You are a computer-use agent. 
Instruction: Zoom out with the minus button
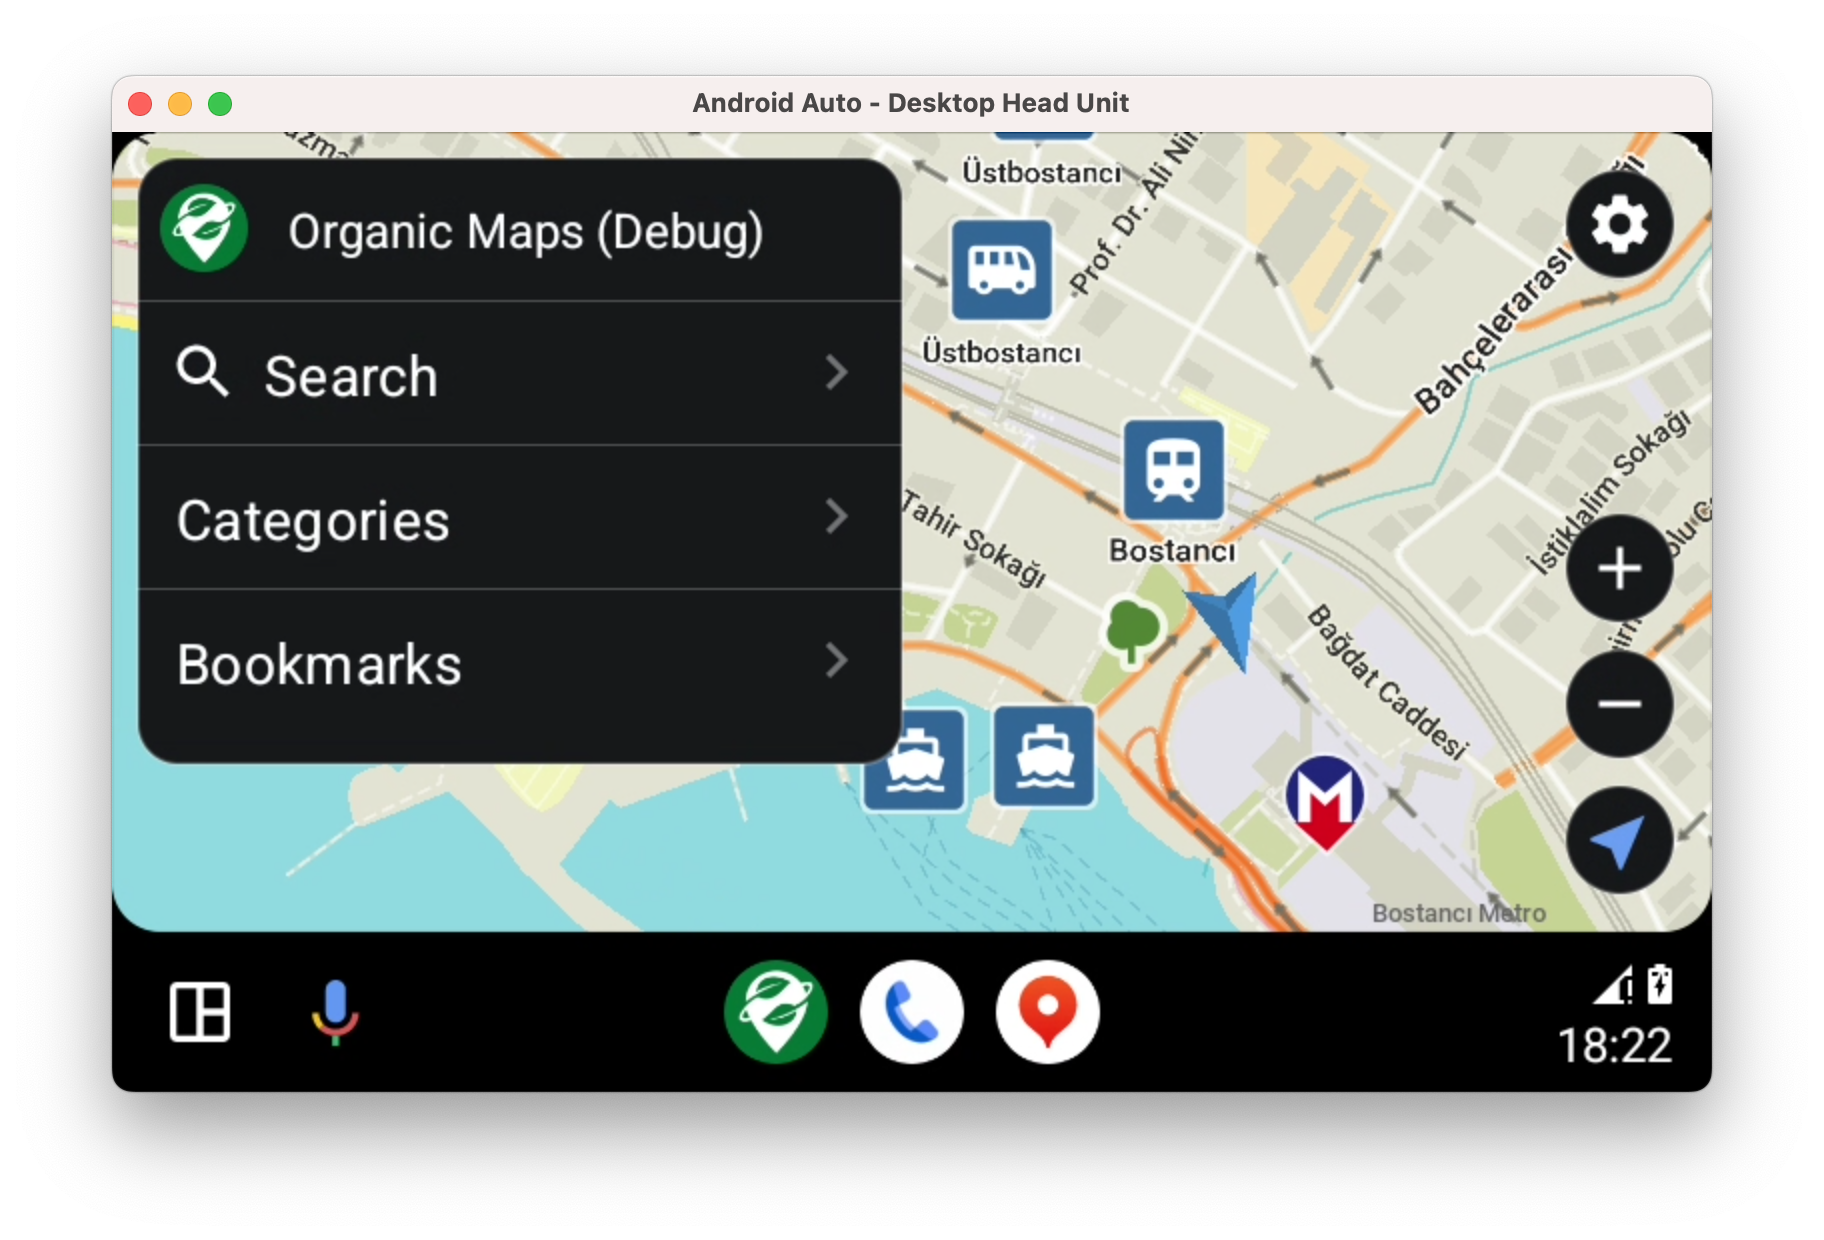(x=1619, y=704)
